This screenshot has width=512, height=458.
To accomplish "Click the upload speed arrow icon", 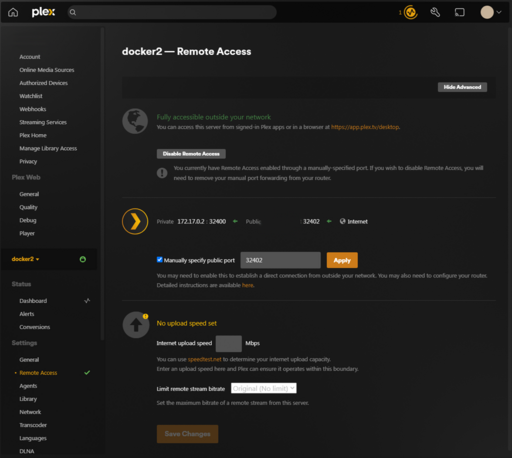I will click(136, 325).
